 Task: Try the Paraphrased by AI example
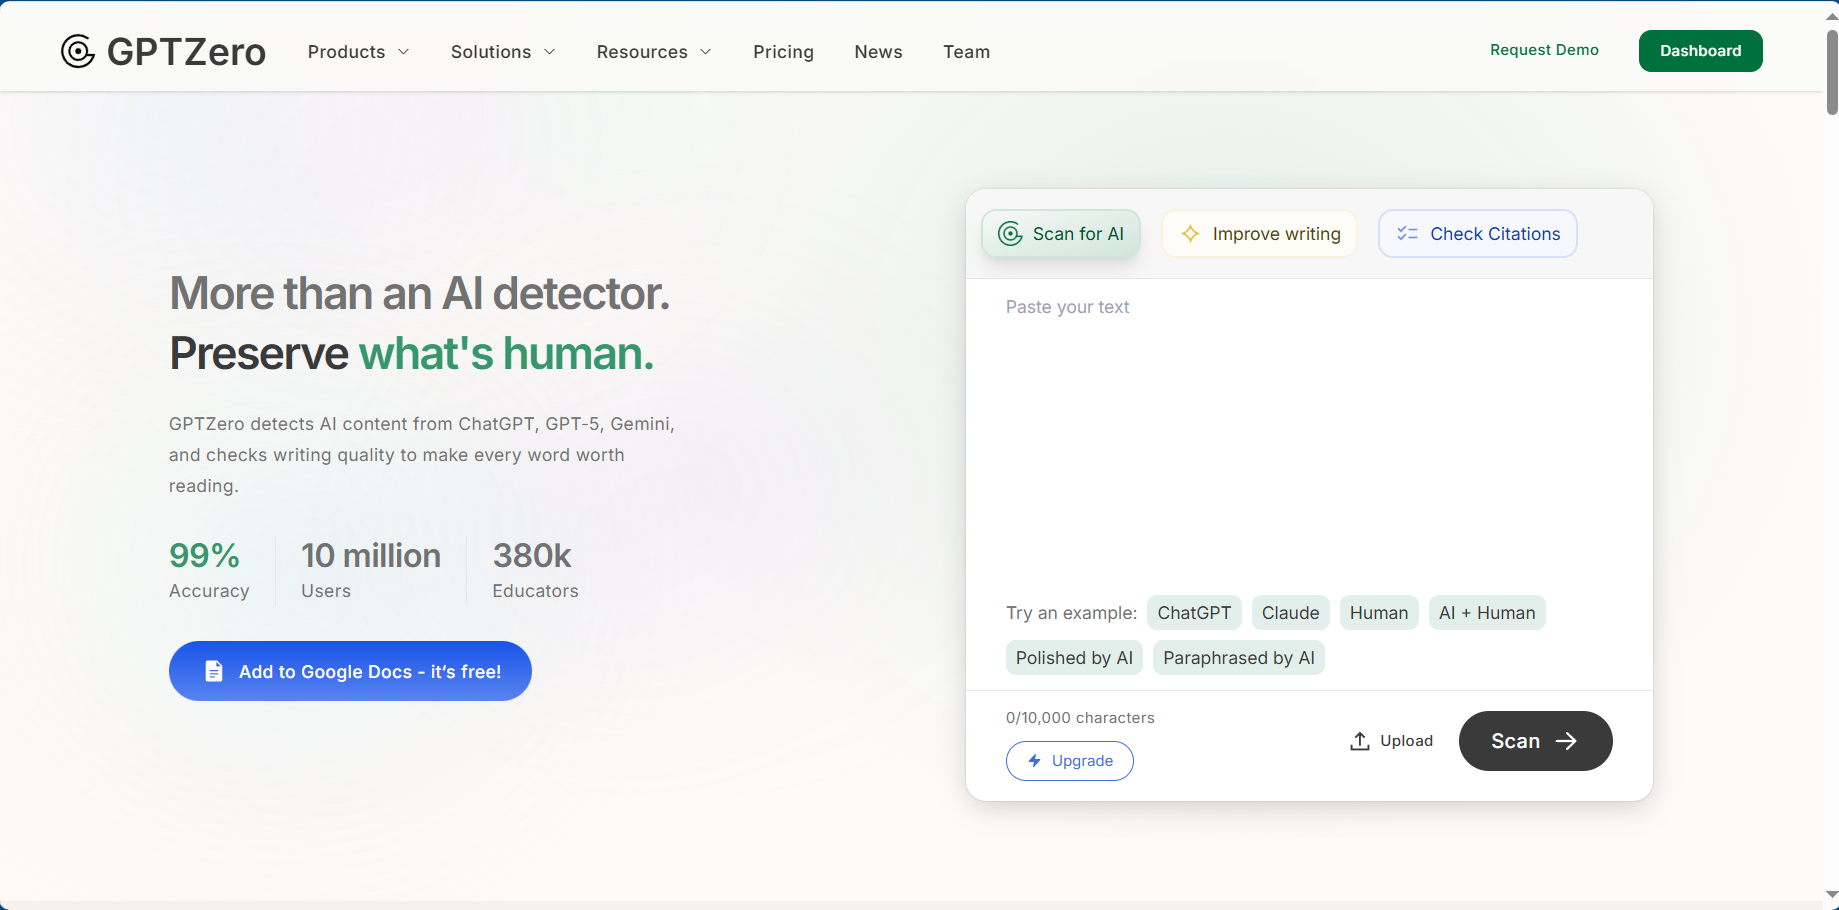(1239, 658)
